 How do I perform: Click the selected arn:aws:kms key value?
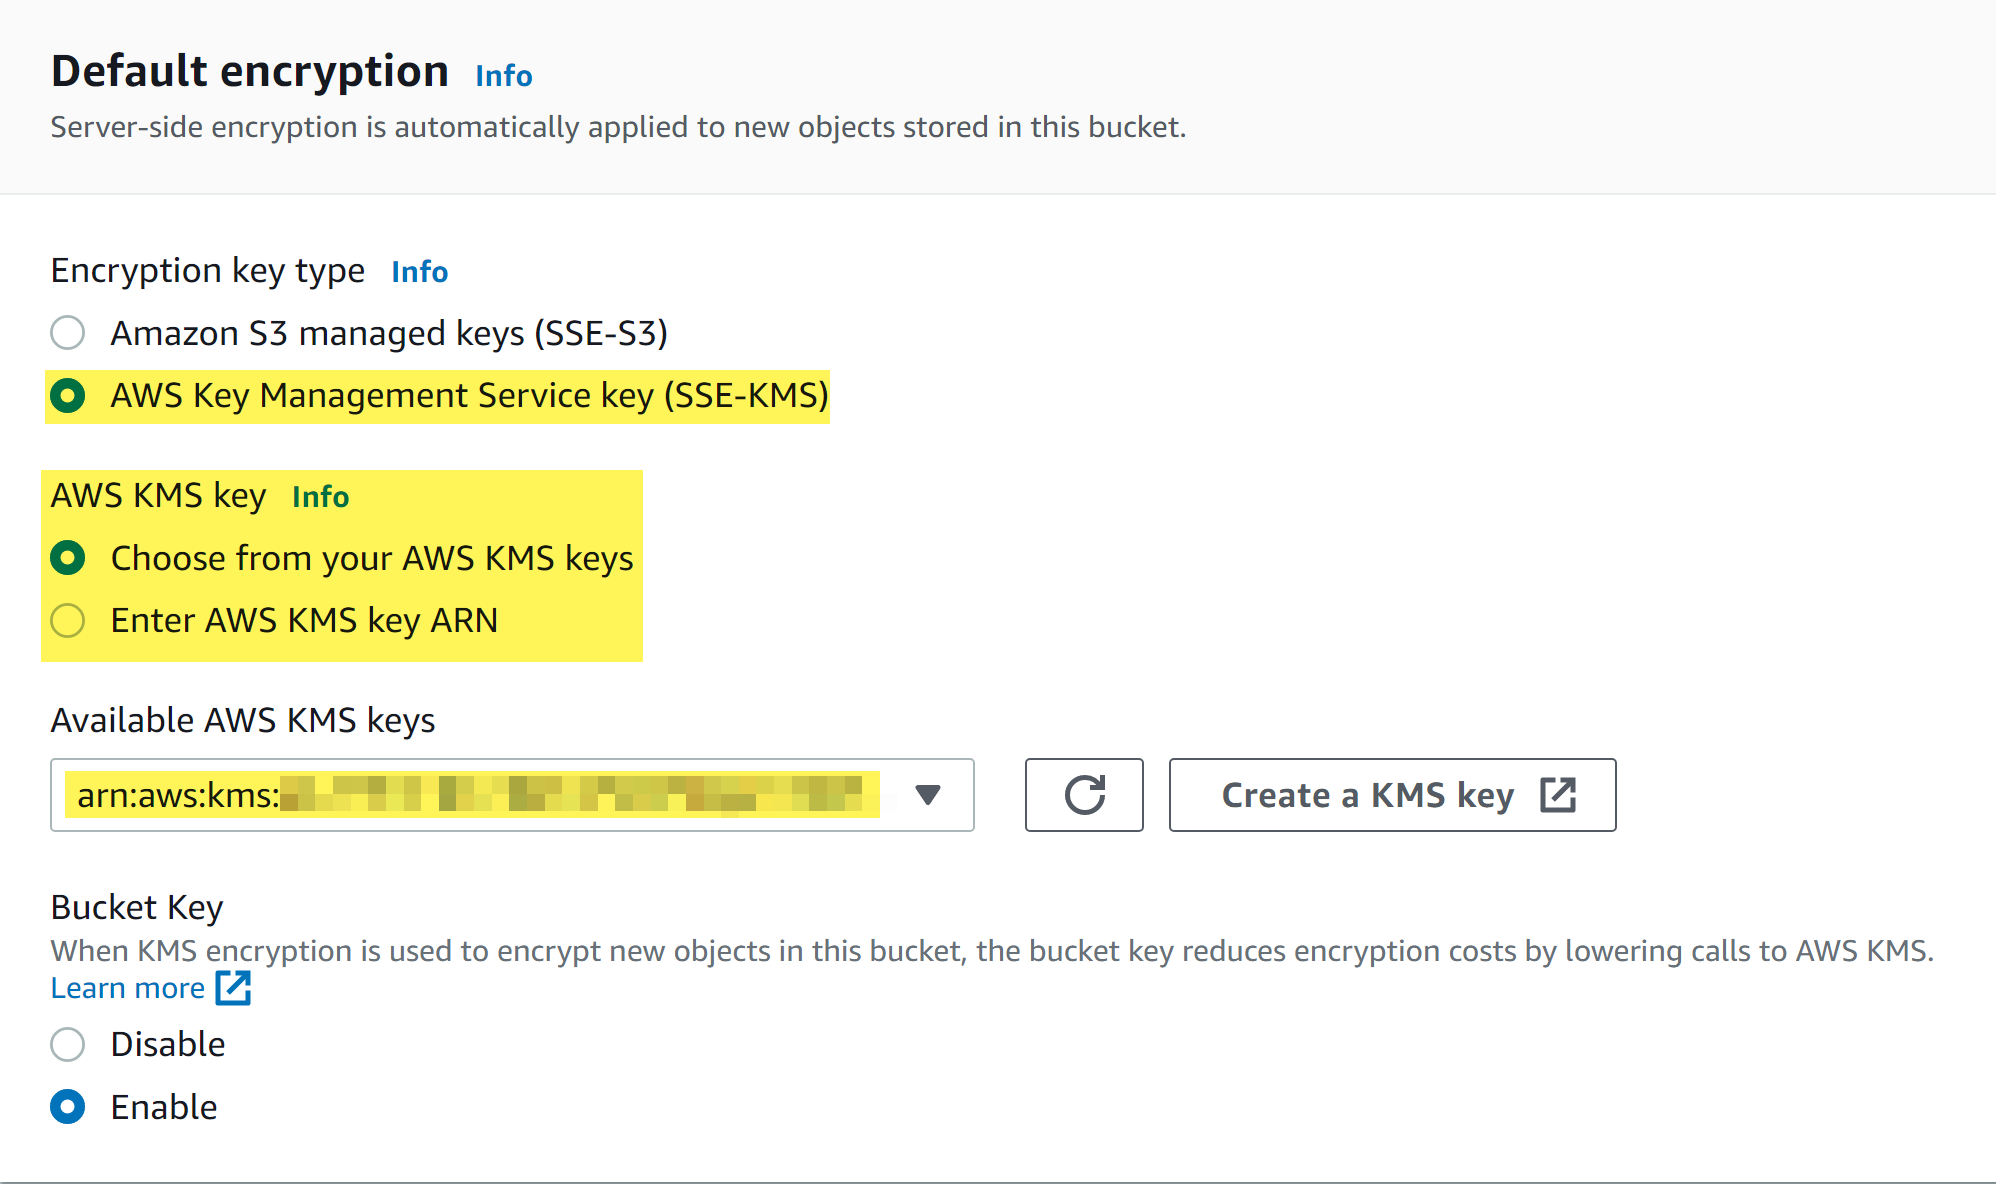(470, 795)
